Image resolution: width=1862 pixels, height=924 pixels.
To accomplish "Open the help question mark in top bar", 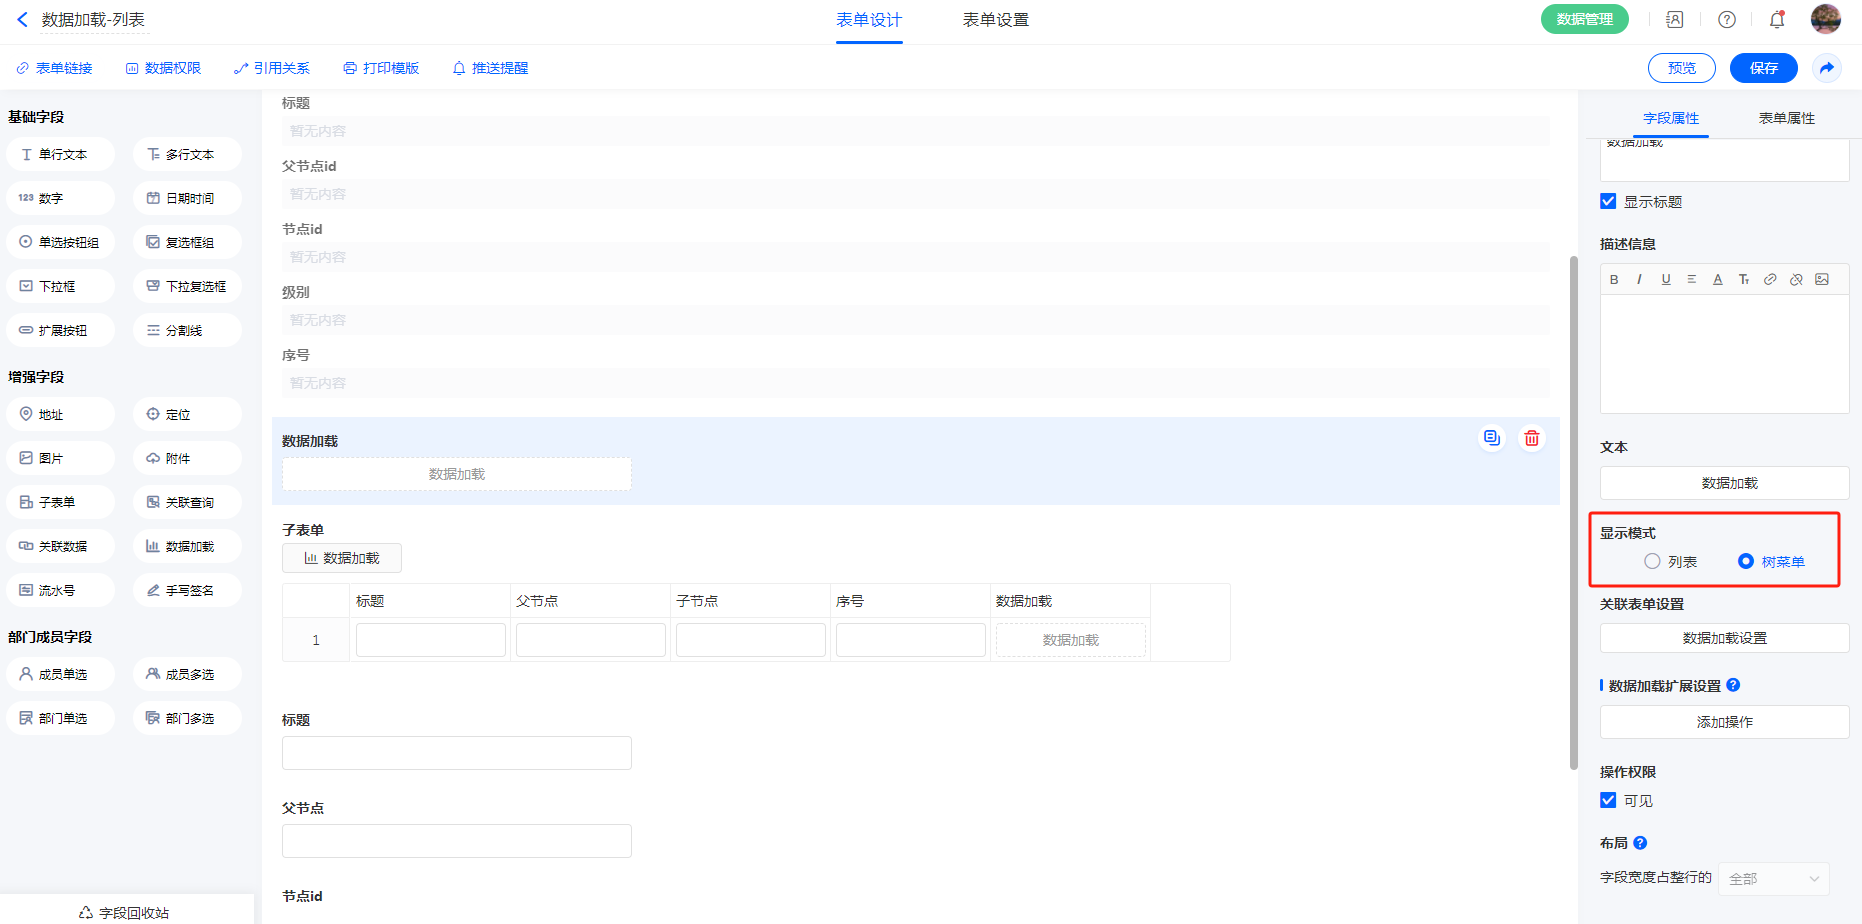I will point(1727,20).
